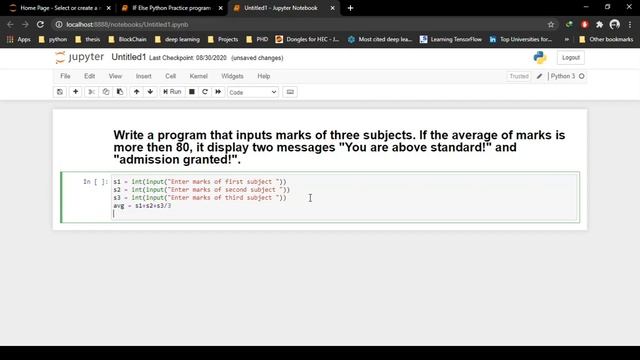Open the Projects bookmarks folder
This screenshot has height=360, width=640.
(x=223, y=40)
